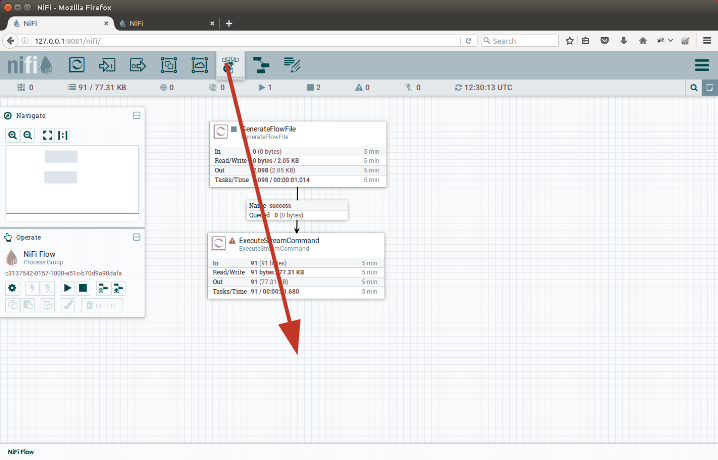This screenshot has width=718, height=460.
Task: Stop the flow with the stop button
Action: [x=83, y=288]
